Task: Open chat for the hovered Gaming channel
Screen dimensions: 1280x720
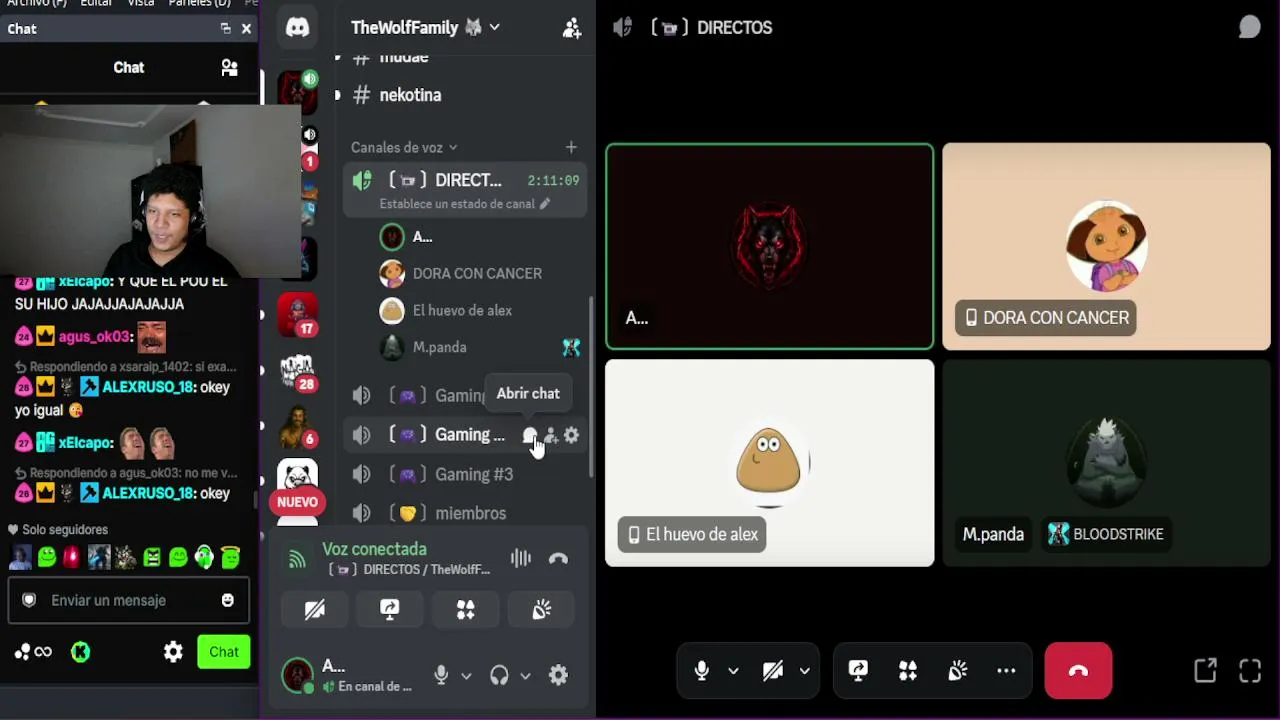Action: coord(529,435)
